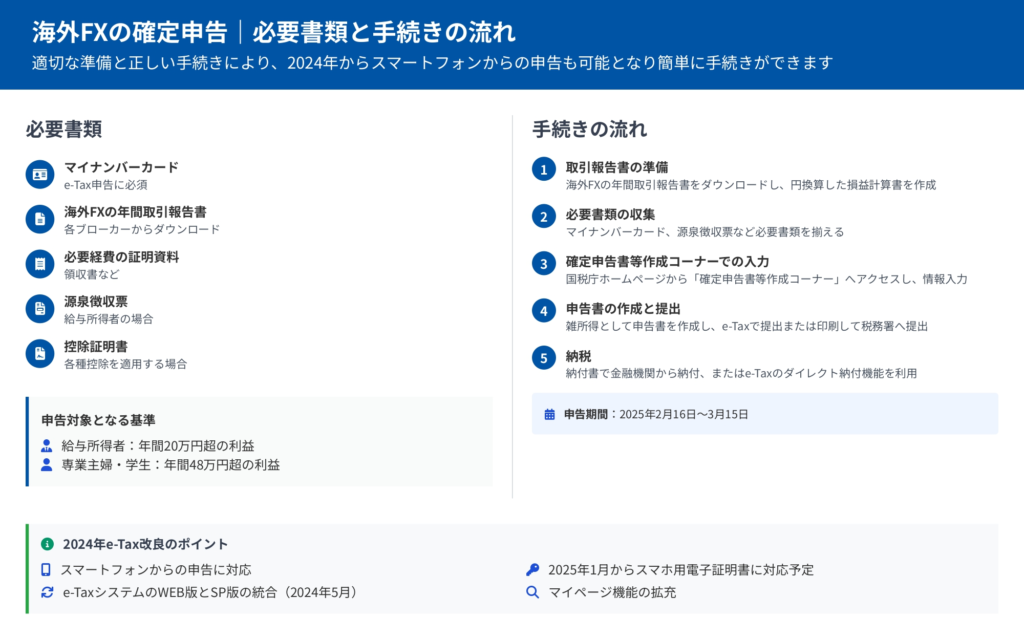Click the description マイナンバーカード、源泉徴収票など必要書類を揃える
This screenshot has width=1024, height=640.
[x=705, y=232]
